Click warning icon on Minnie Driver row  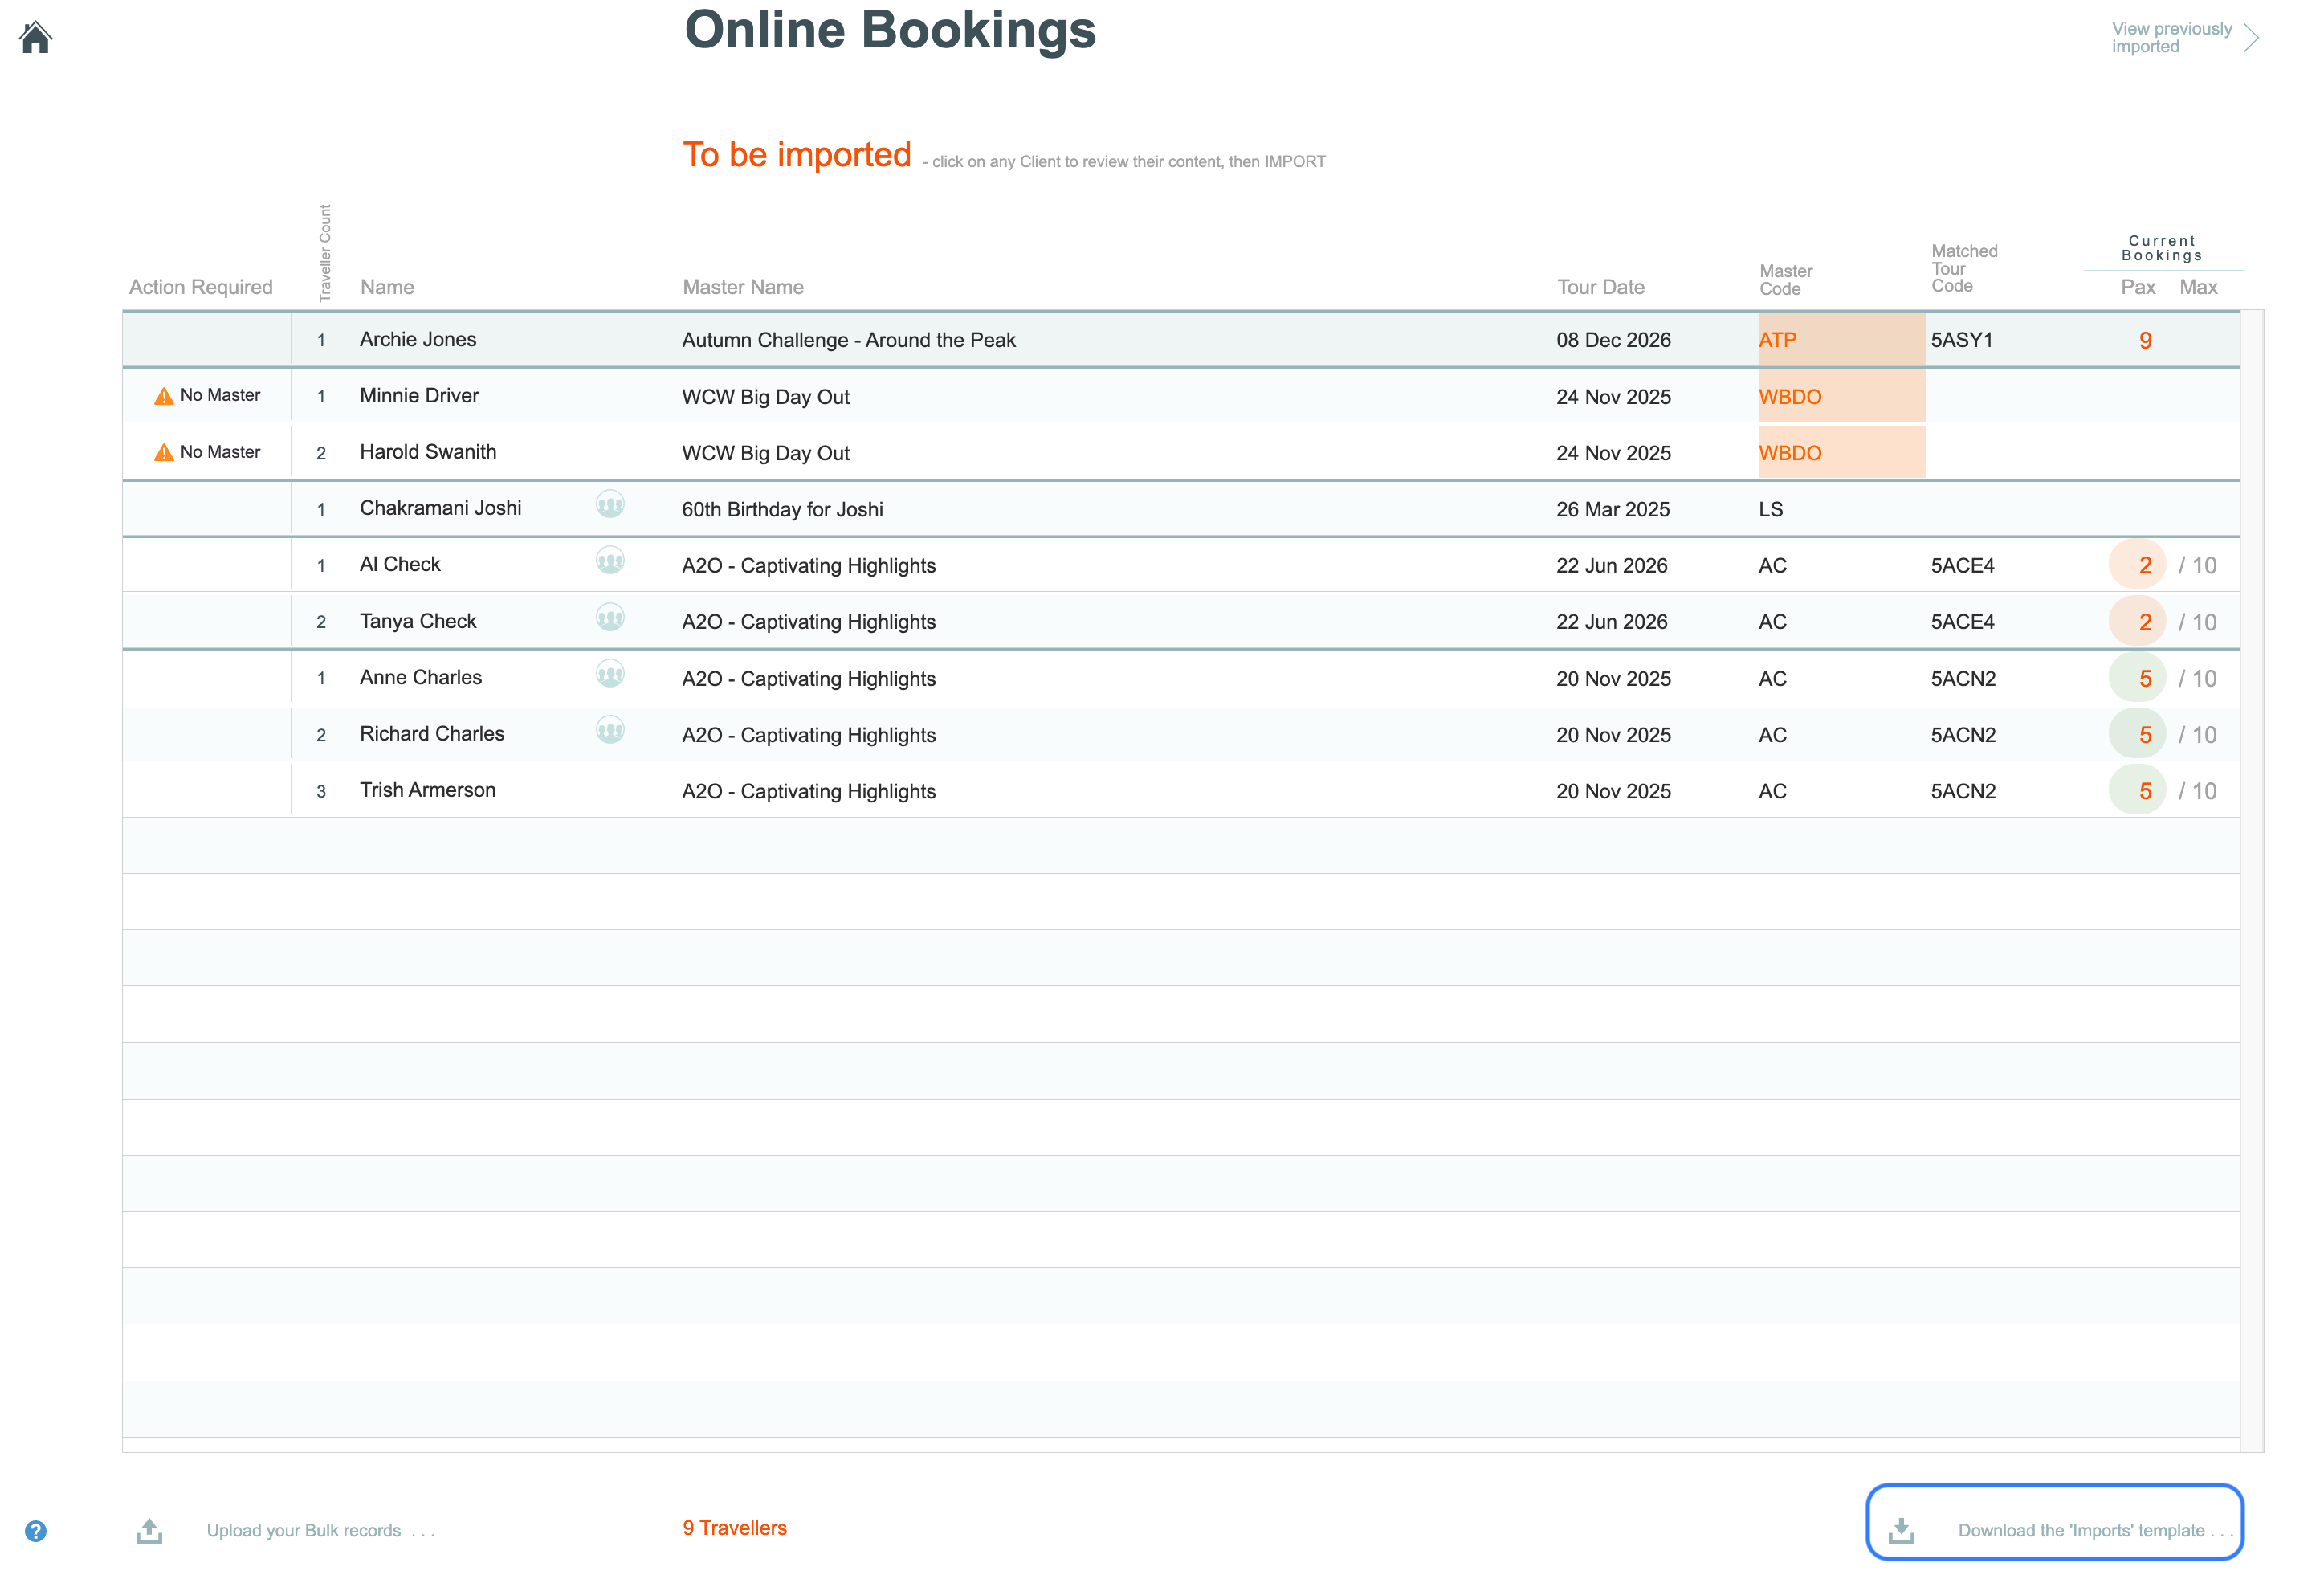(164, 396)
